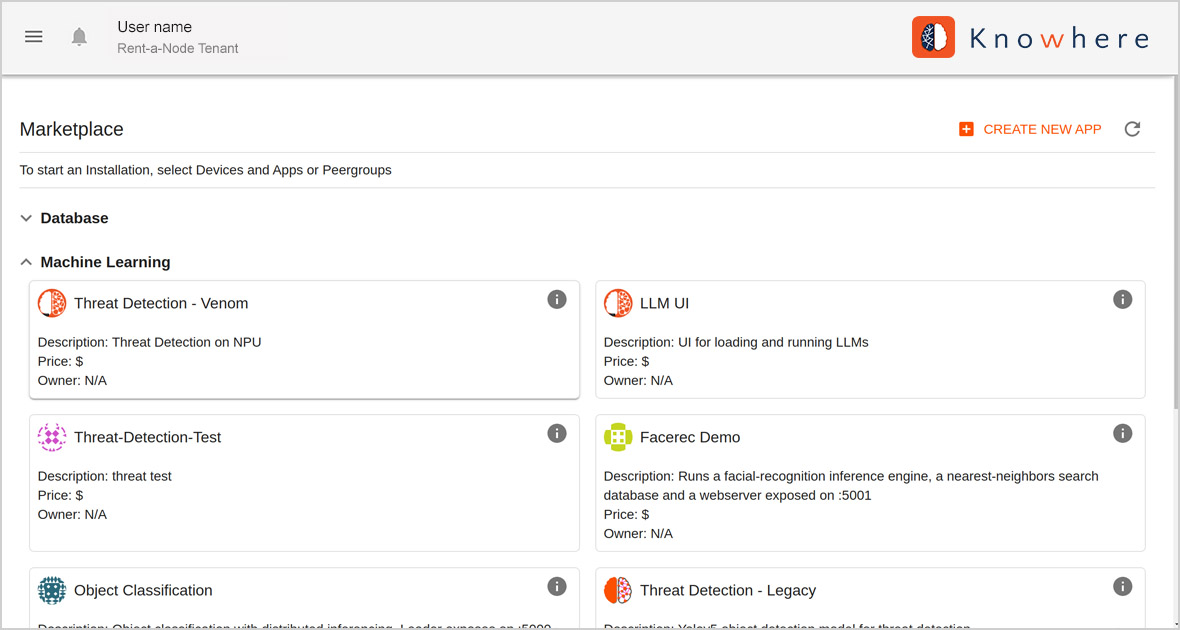Refresh the Marketplace app list
The width and height of the screenshot is (1180, 630).
[1132, 129]
